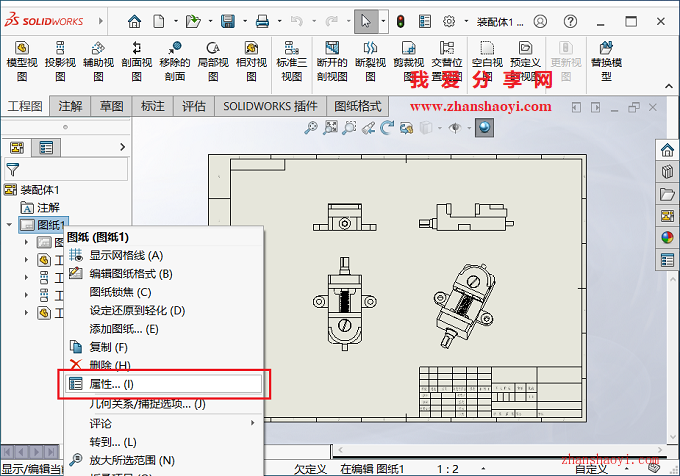Switch to the FeatureManager tree tab icon
This screenshot has width=680, height=476.
coord(17,148)
